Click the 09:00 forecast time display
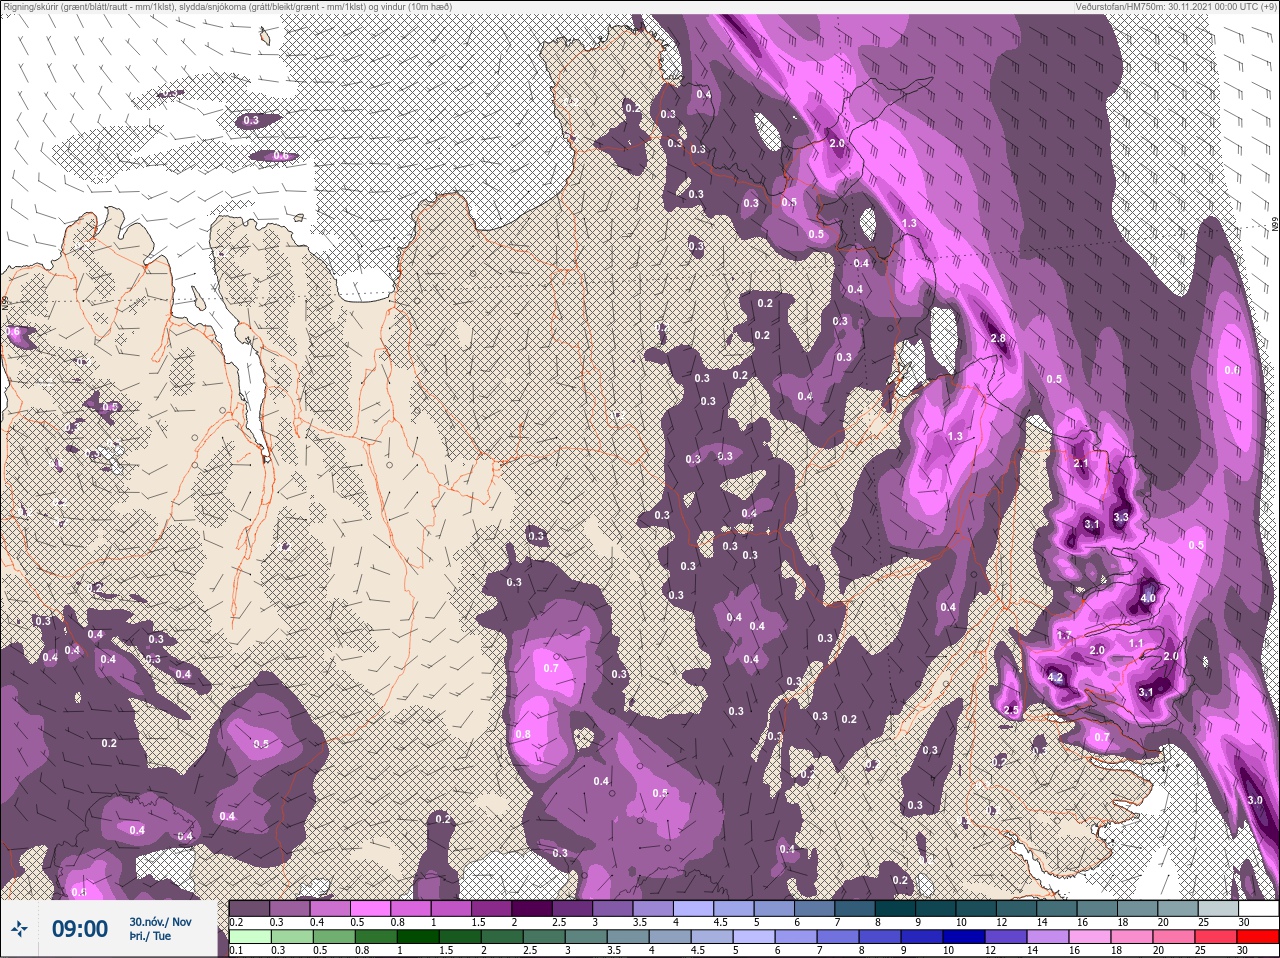The width and height of the screenshot is (1280, 958). coord(79,929)
